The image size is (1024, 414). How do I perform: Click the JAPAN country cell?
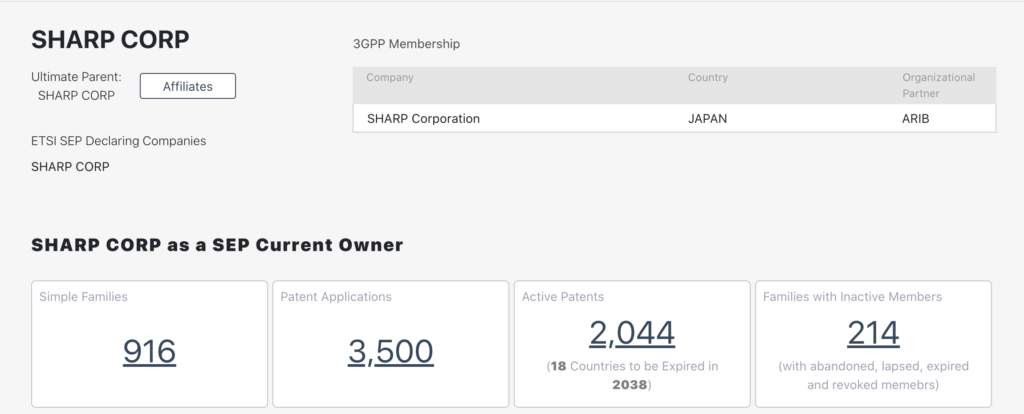pyautogui.click(x=707, y=119)
